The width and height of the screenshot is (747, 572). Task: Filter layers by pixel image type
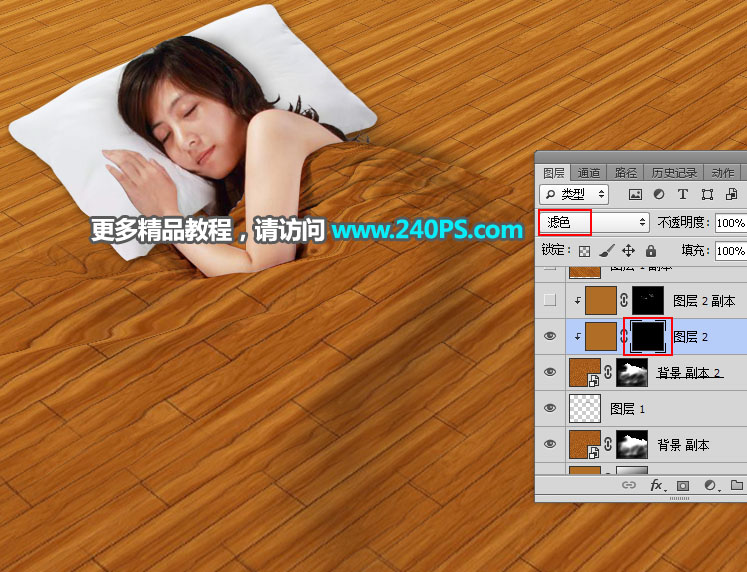[635, 194]
